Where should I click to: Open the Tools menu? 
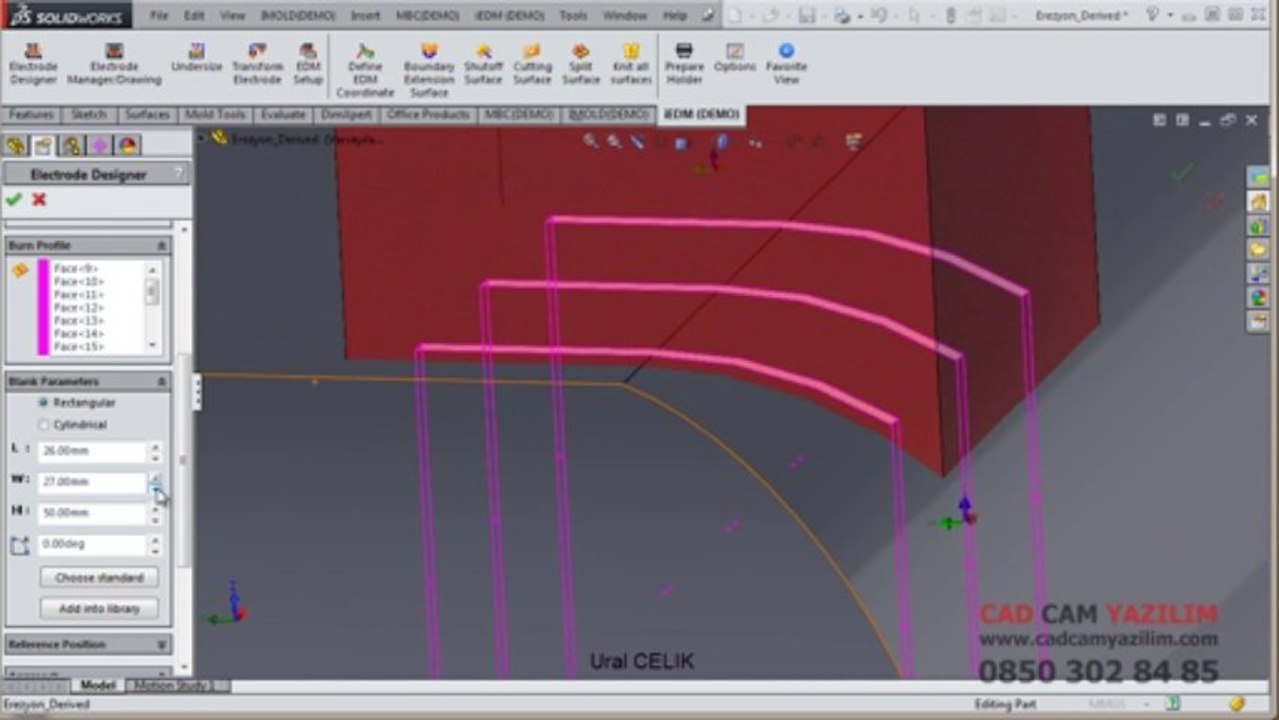point(573,16)
